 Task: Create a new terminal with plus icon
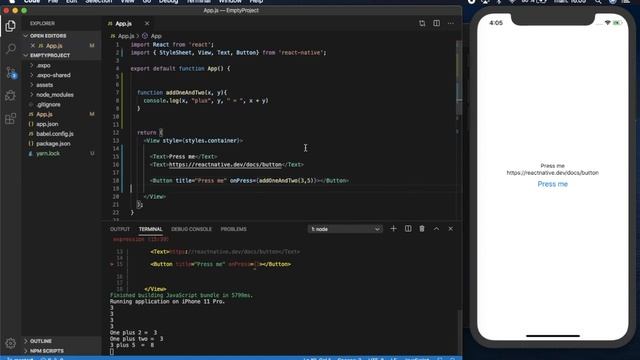393,229
